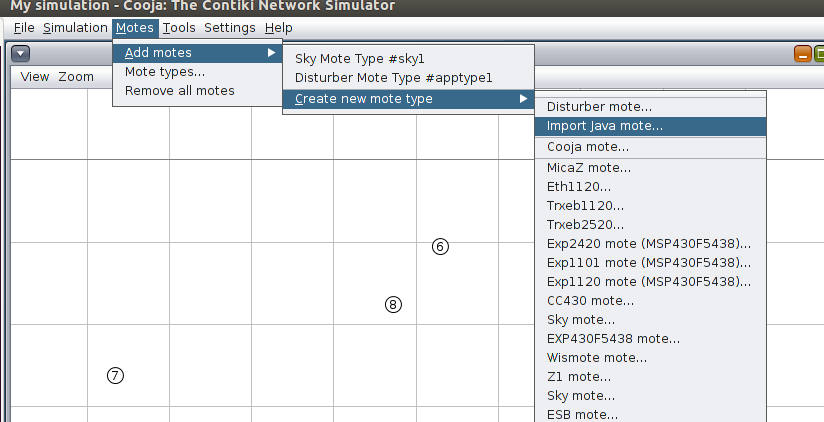Select Add motes submenu entry
Screen dimensions: 824x422
pos(198,53)
